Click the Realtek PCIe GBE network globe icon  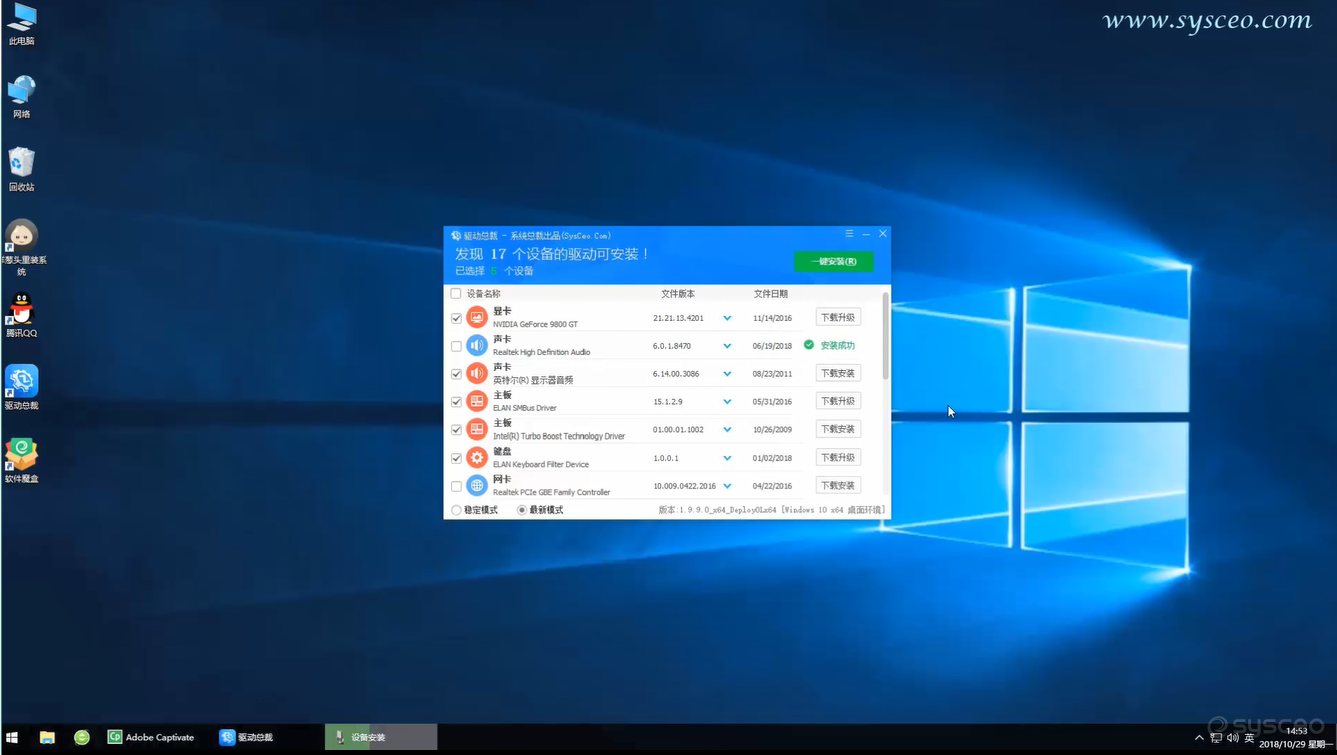[477, 485]
